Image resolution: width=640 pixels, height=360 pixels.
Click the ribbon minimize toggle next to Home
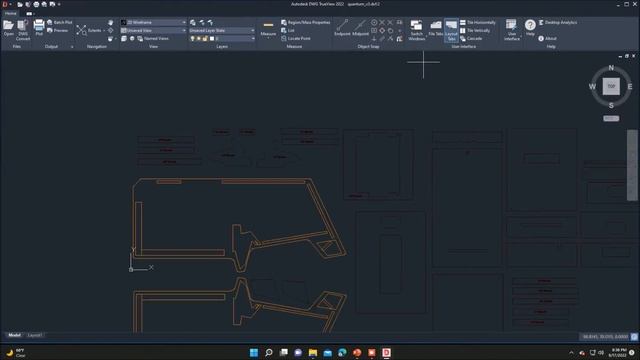29,13
